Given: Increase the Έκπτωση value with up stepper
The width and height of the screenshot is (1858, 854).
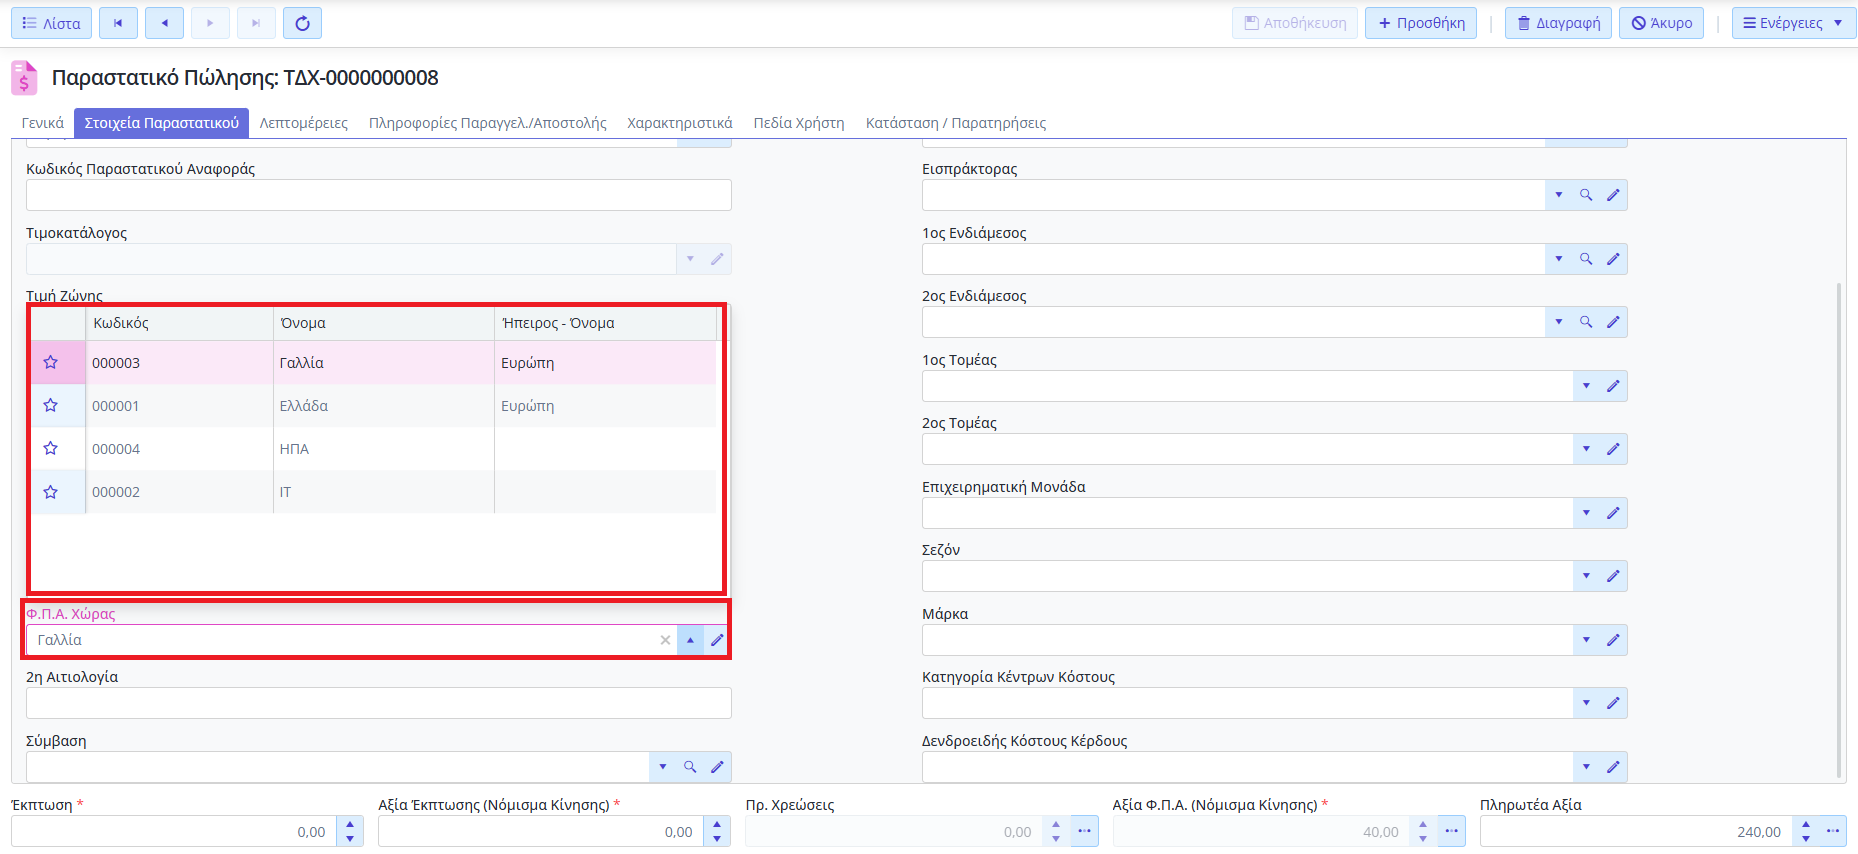Looking at the screenshot, I should tap(350, 825).
